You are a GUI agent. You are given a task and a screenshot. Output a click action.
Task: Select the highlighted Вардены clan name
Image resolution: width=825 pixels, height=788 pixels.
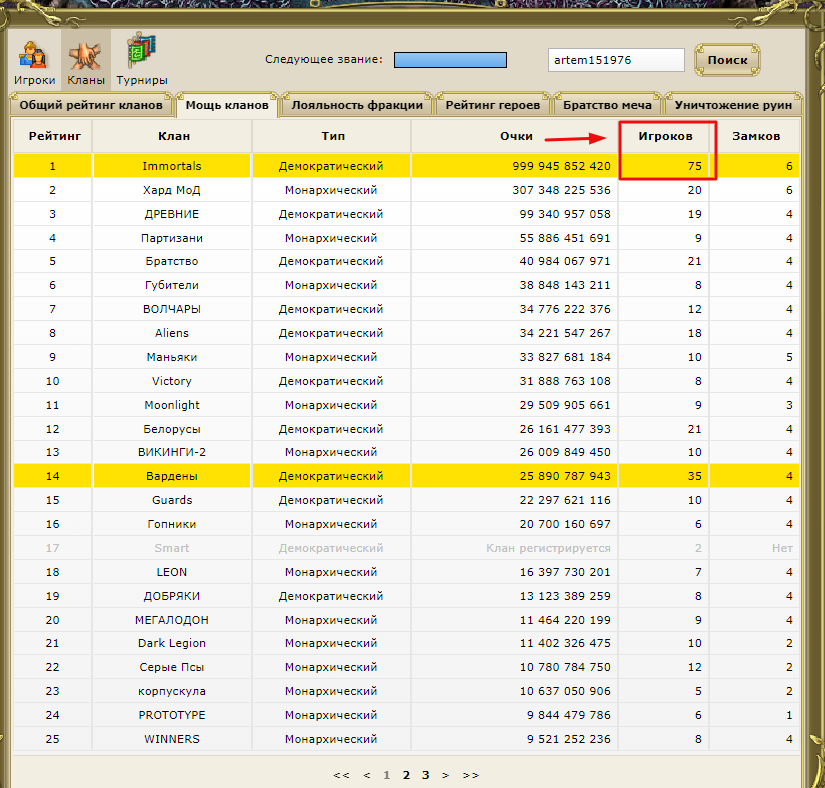pos(172,477)
